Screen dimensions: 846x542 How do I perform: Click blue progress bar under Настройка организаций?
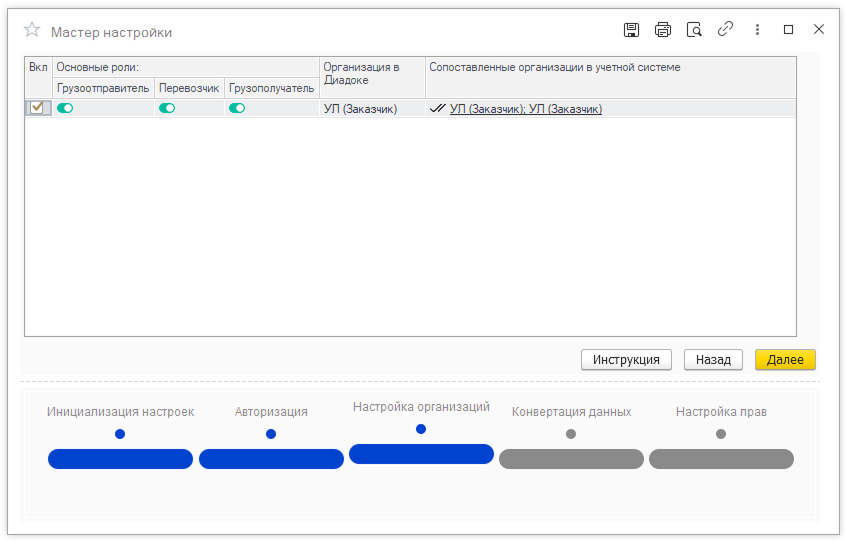421,454
